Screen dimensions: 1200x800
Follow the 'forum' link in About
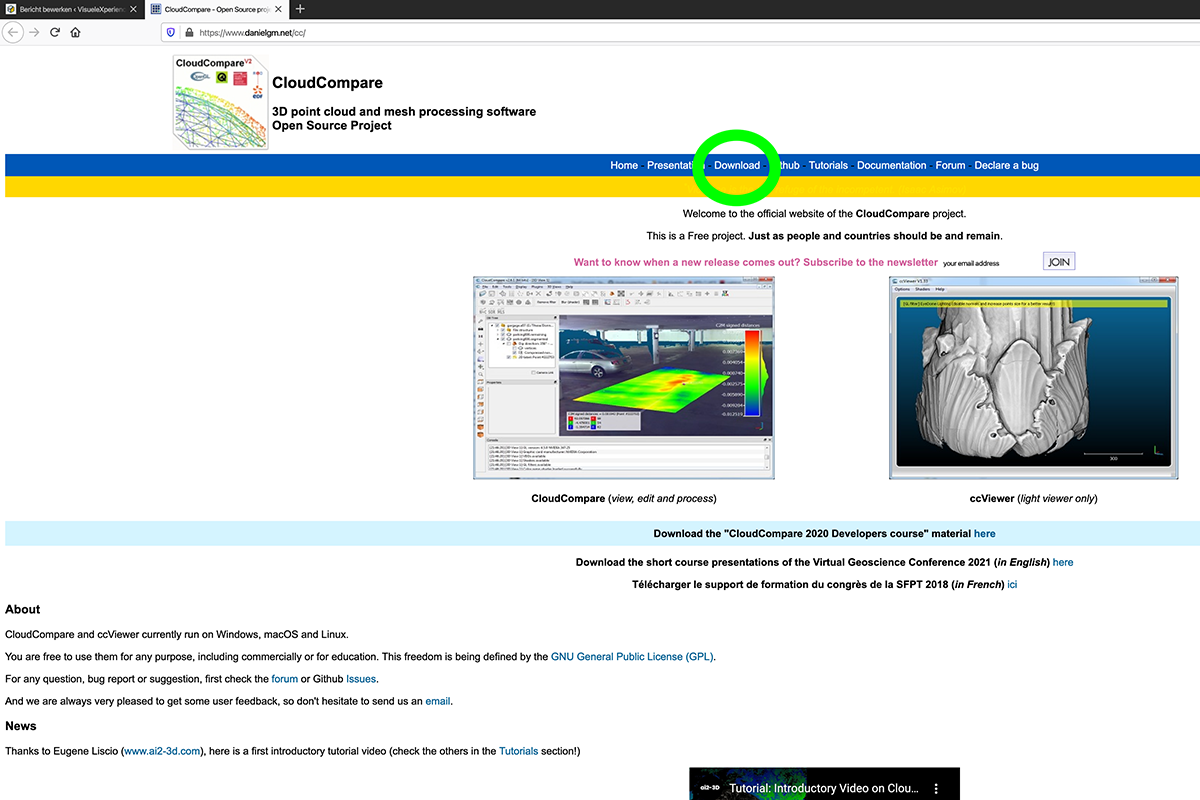point(285,679)
